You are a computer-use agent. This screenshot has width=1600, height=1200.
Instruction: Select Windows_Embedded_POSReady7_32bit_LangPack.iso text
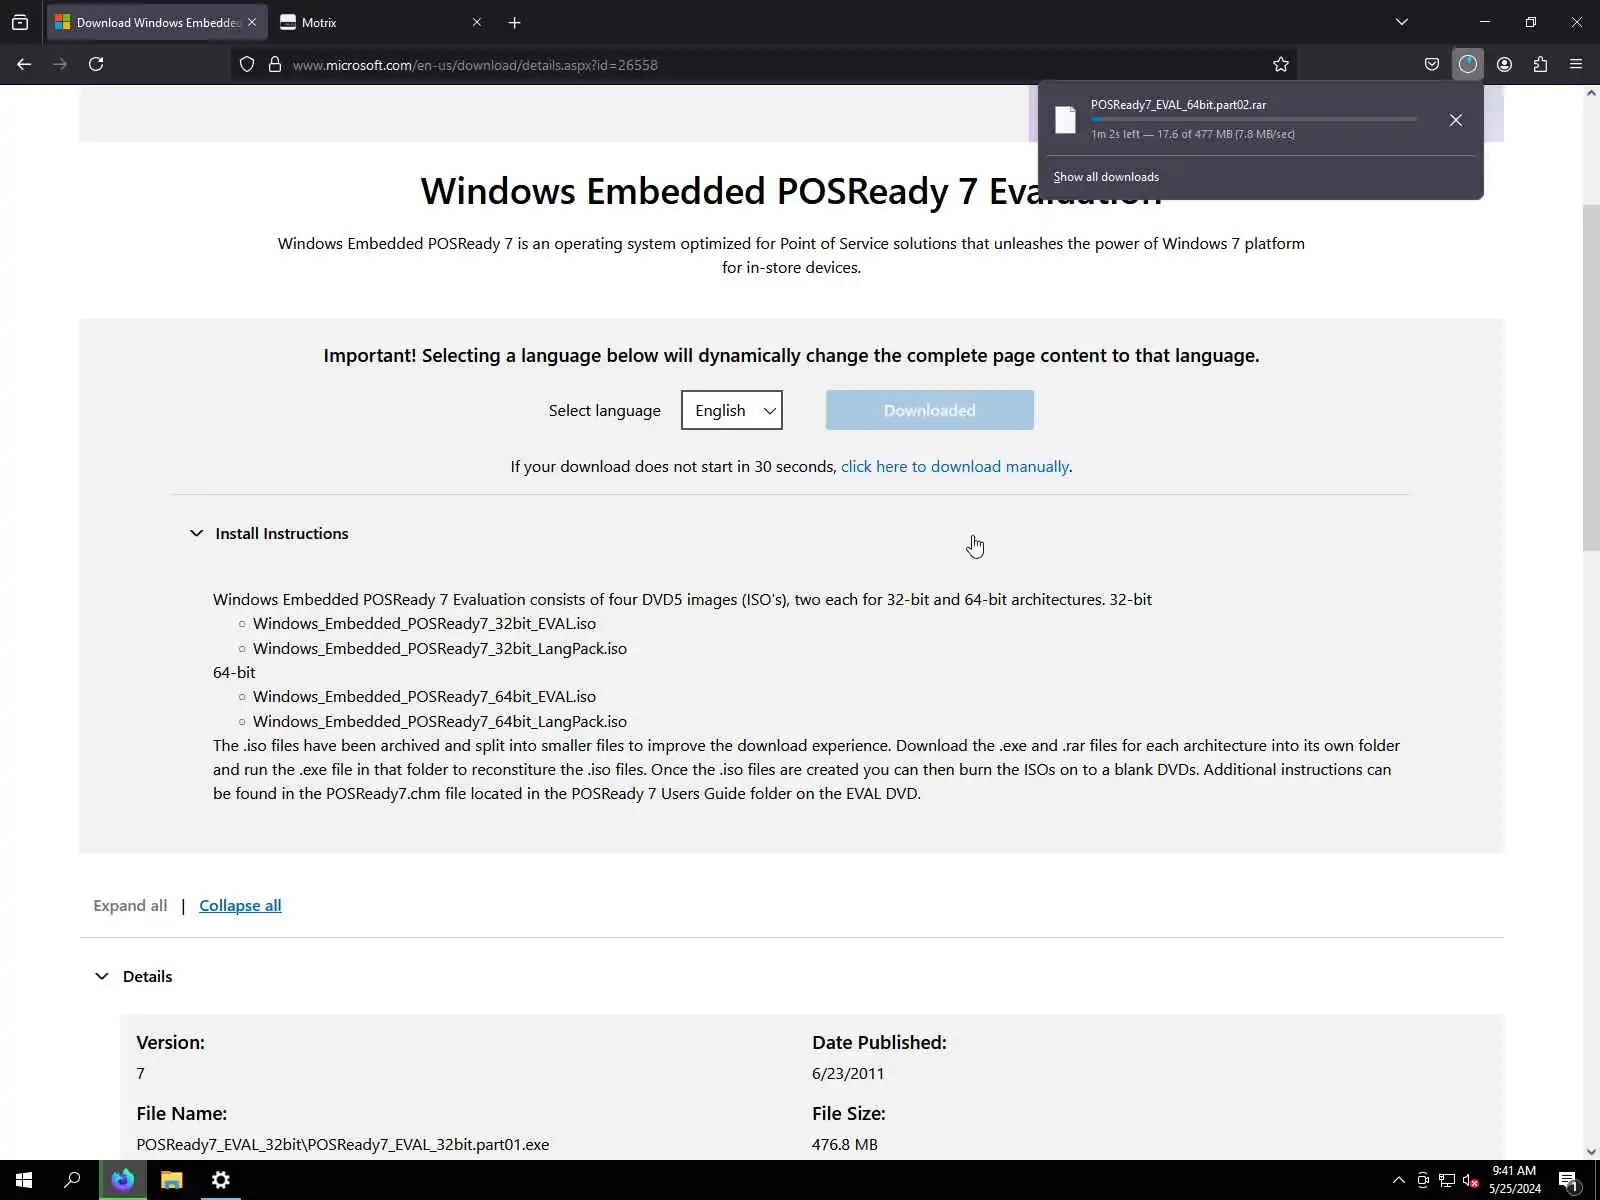tap(440, 648)
